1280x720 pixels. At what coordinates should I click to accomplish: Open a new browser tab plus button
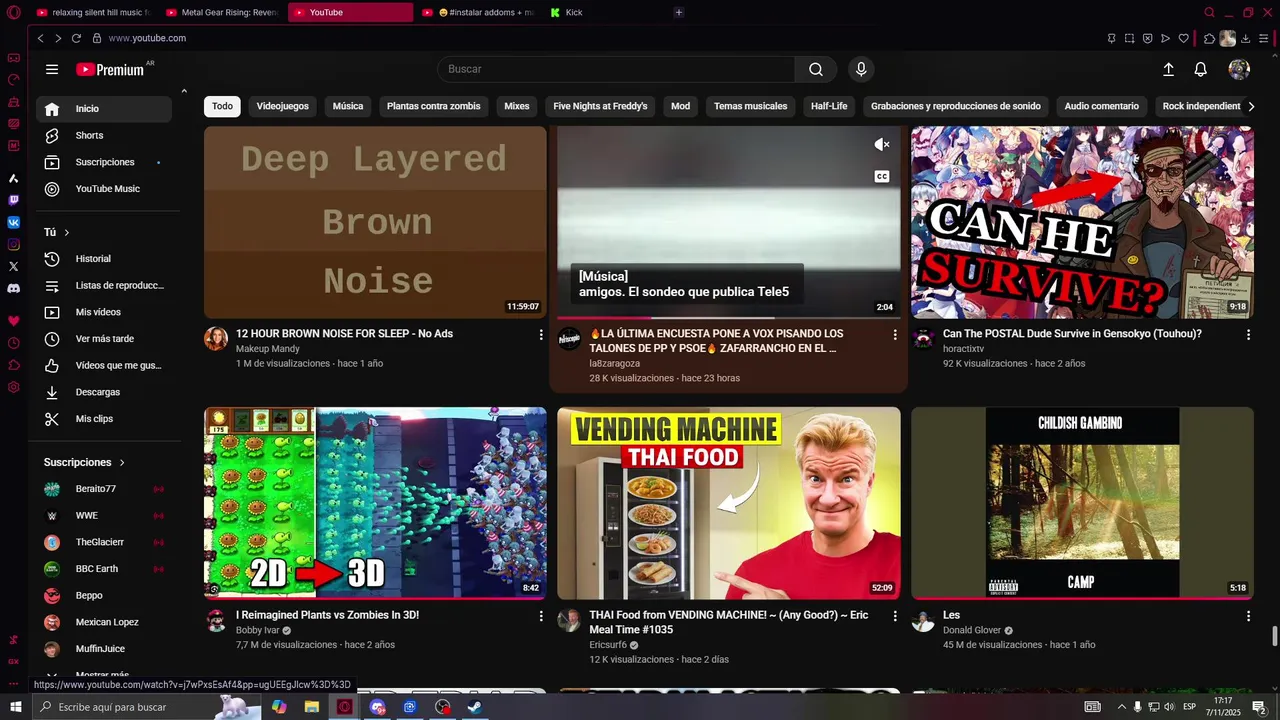(x=679, y=12)
